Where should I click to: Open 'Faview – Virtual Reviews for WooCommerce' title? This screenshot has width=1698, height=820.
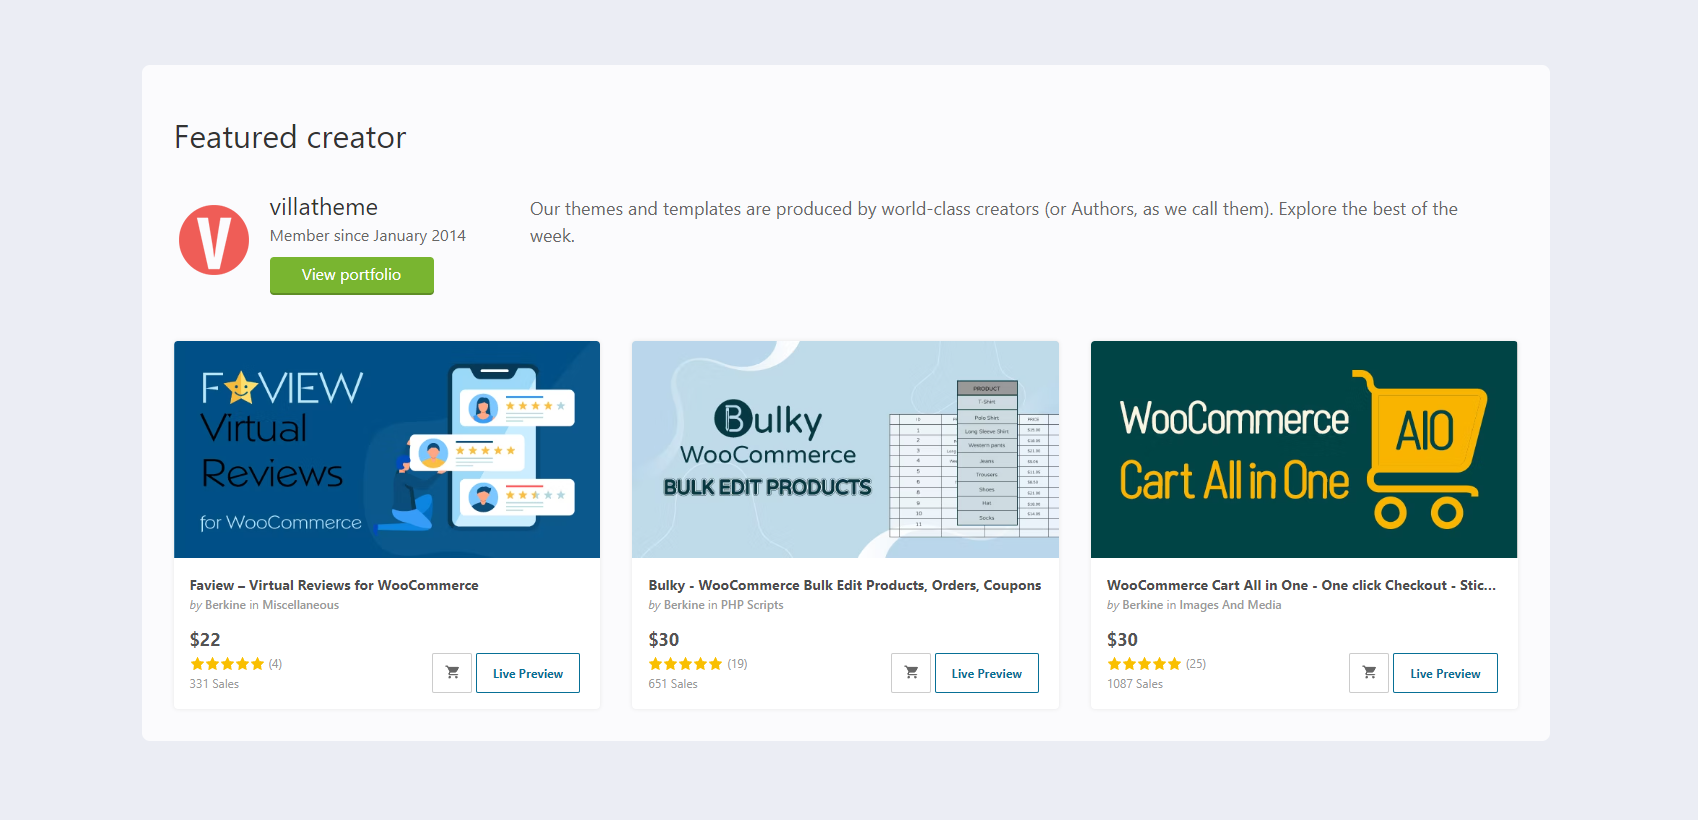pos(334,585)
